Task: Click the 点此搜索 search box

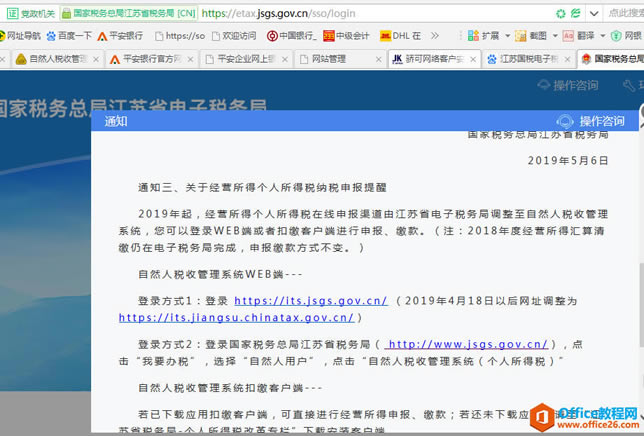Action: pyautogui.click(x=625, y=14)
